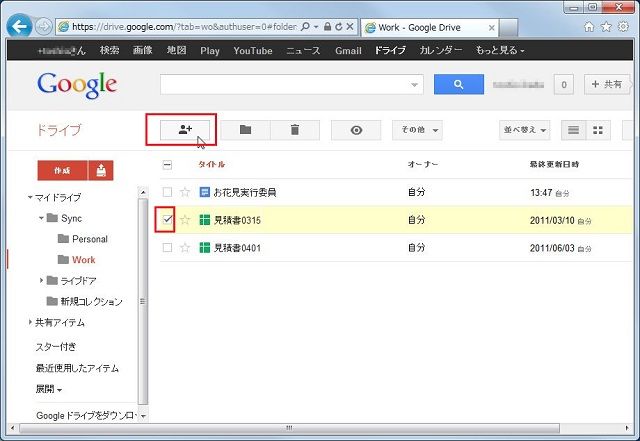The image size is (640, 441).
Task: Expand the 共有アイテム node
Action: (x=30, y=322)
